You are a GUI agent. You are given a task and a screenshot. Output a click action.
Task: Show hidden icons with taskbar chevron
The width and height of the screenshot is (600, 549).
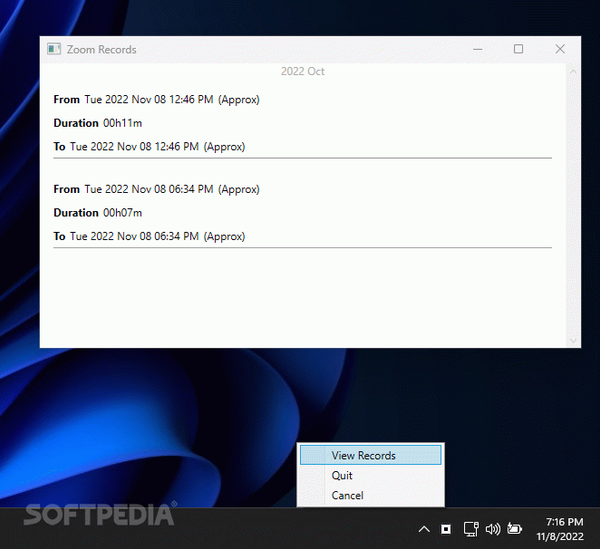click(424, 529)
